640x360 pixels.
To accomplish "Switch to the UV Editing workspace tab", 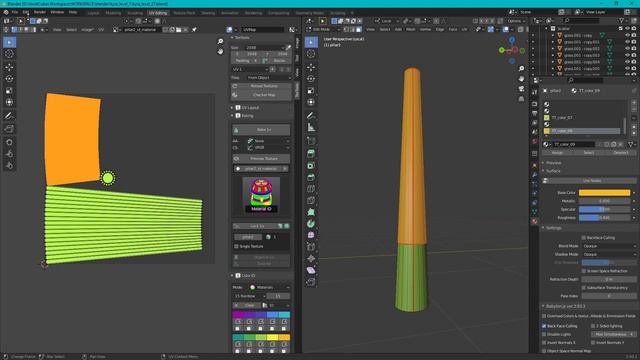I will point(158,13).
